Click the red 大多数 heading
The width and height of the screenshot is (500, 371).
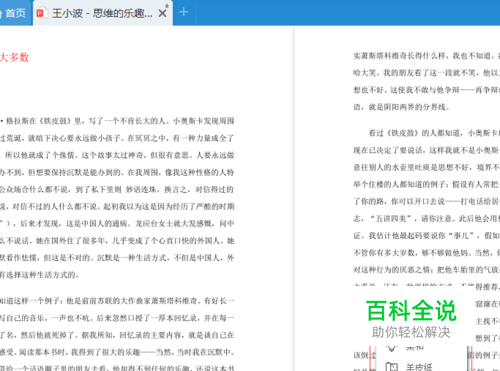(14, 57)
